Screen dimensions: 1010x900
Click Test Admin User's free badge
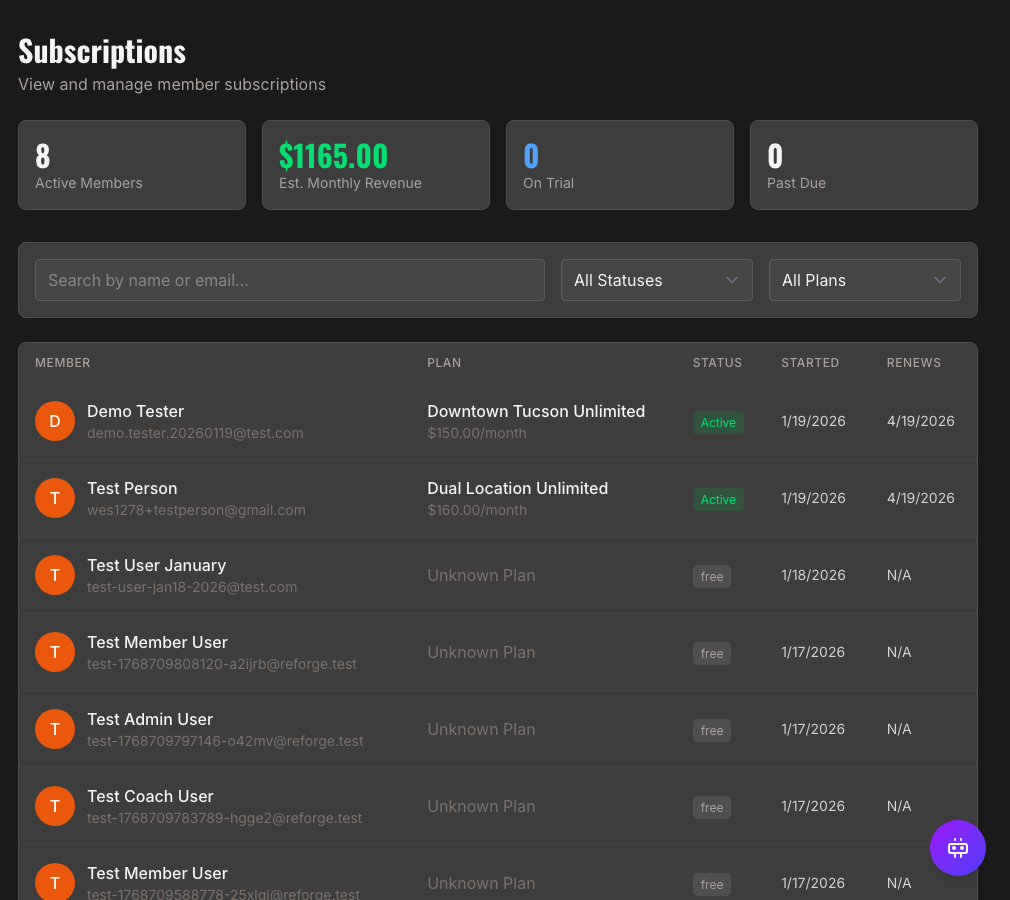[x=712, y=731]
